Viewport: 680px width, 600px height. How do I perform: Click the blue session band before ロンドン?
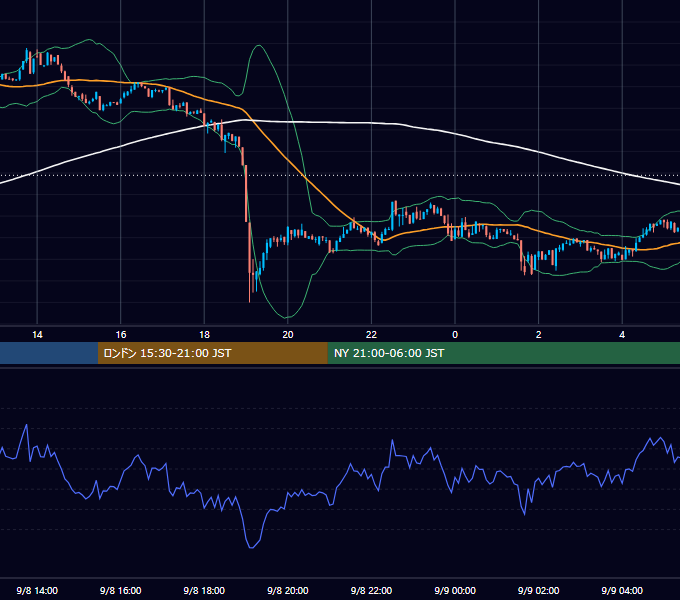click(x=49, y=353)
